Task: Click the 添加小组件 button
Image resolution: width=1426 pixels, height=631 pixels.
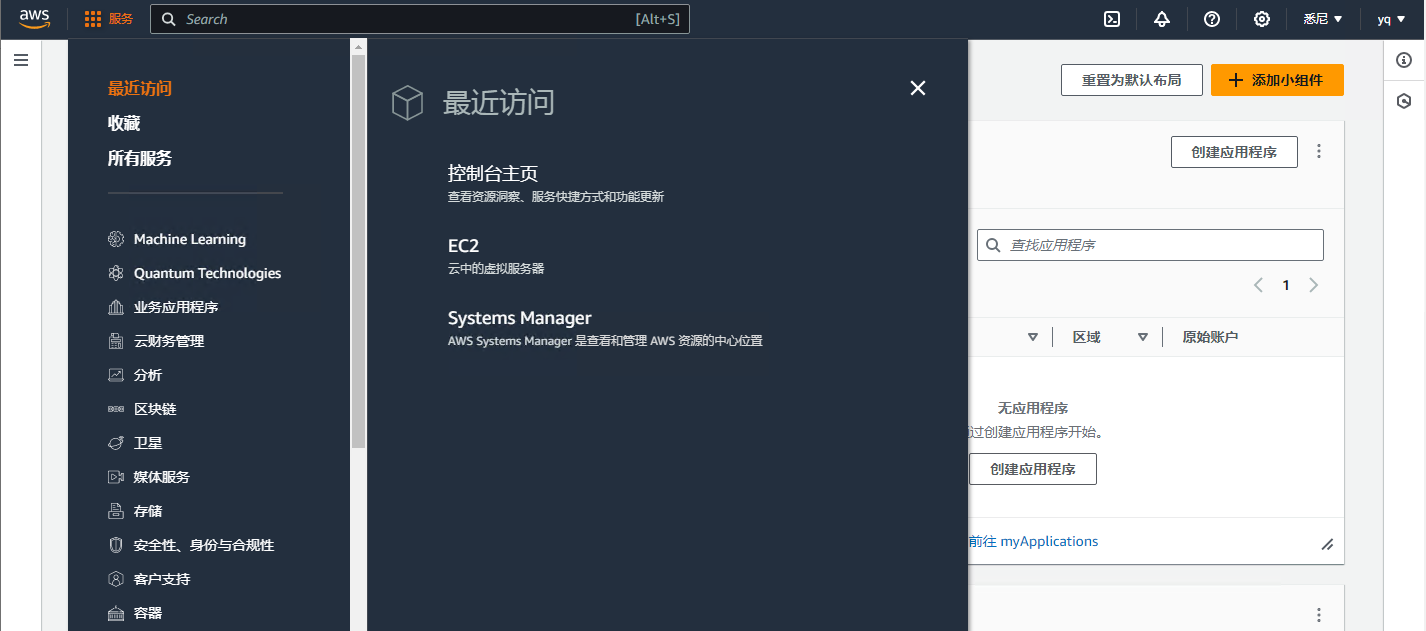Action: [x=1277, y=80]
